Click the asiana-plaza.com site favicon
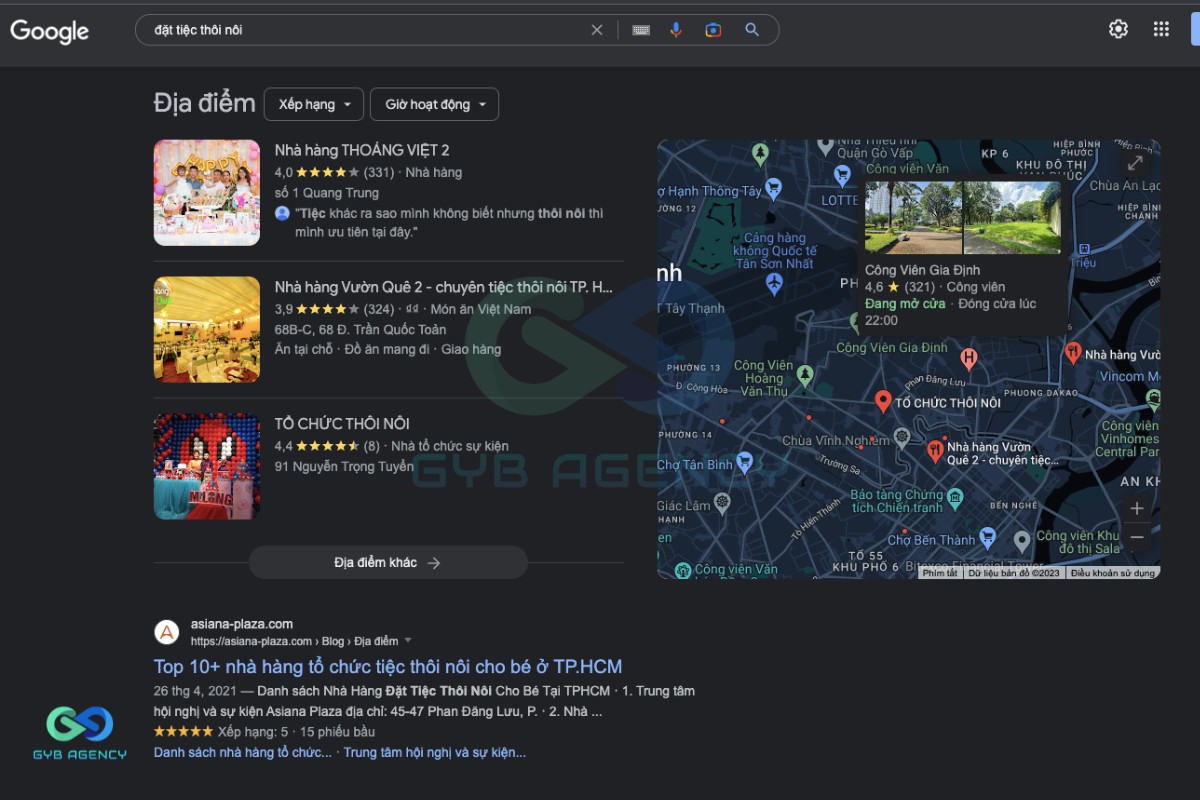The image size is (1200, 800). tap(167, 632)
